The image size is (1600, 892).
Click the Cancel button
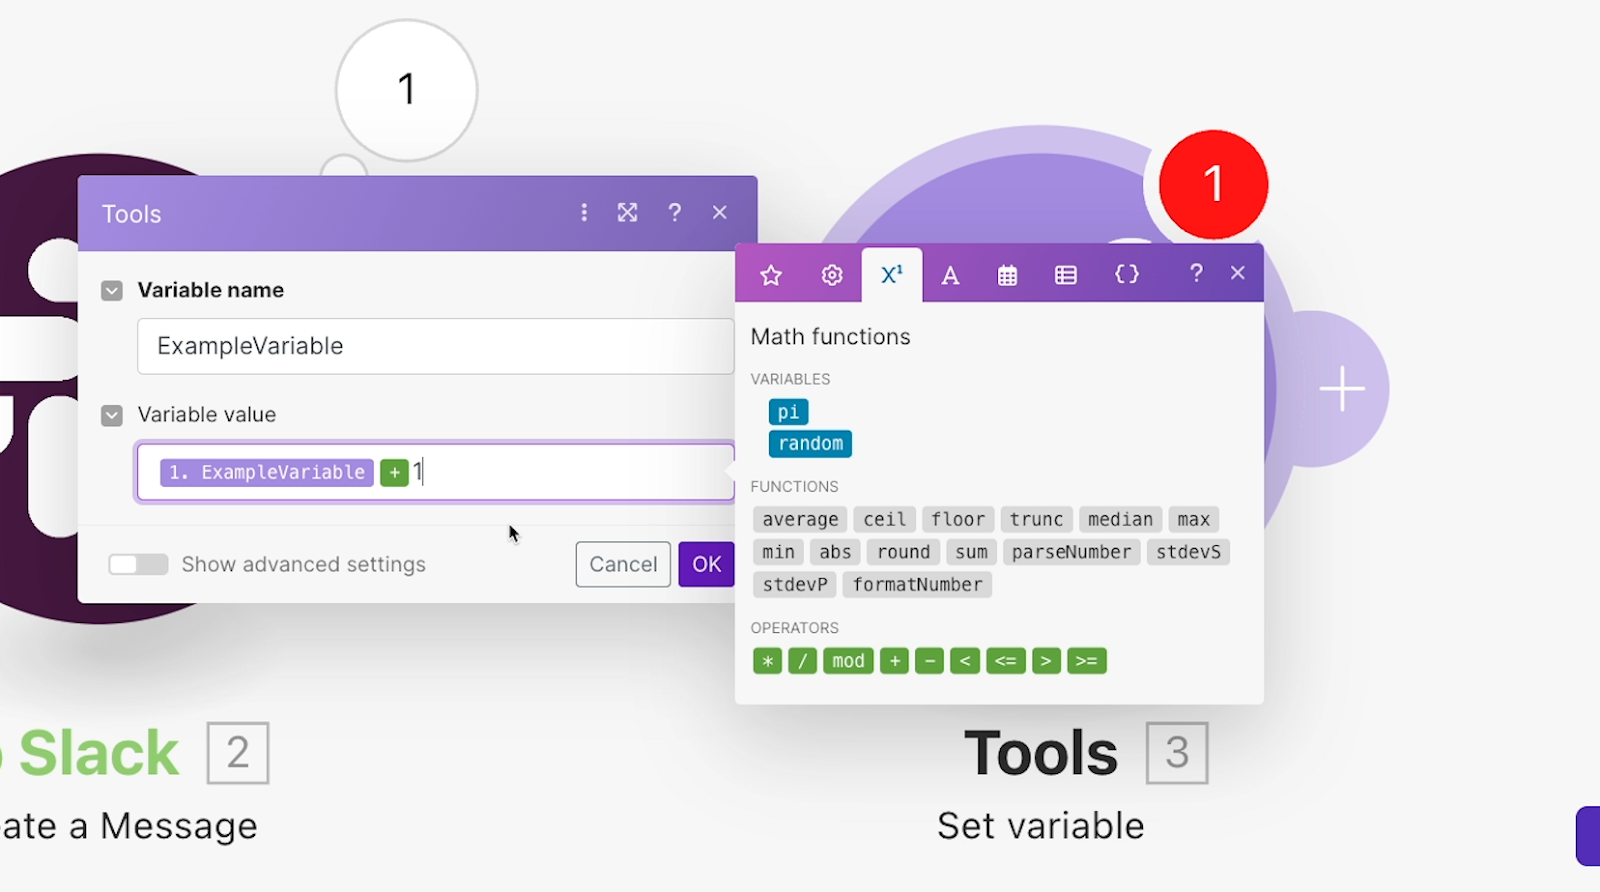pyautogui.click(x=623, y=564)
